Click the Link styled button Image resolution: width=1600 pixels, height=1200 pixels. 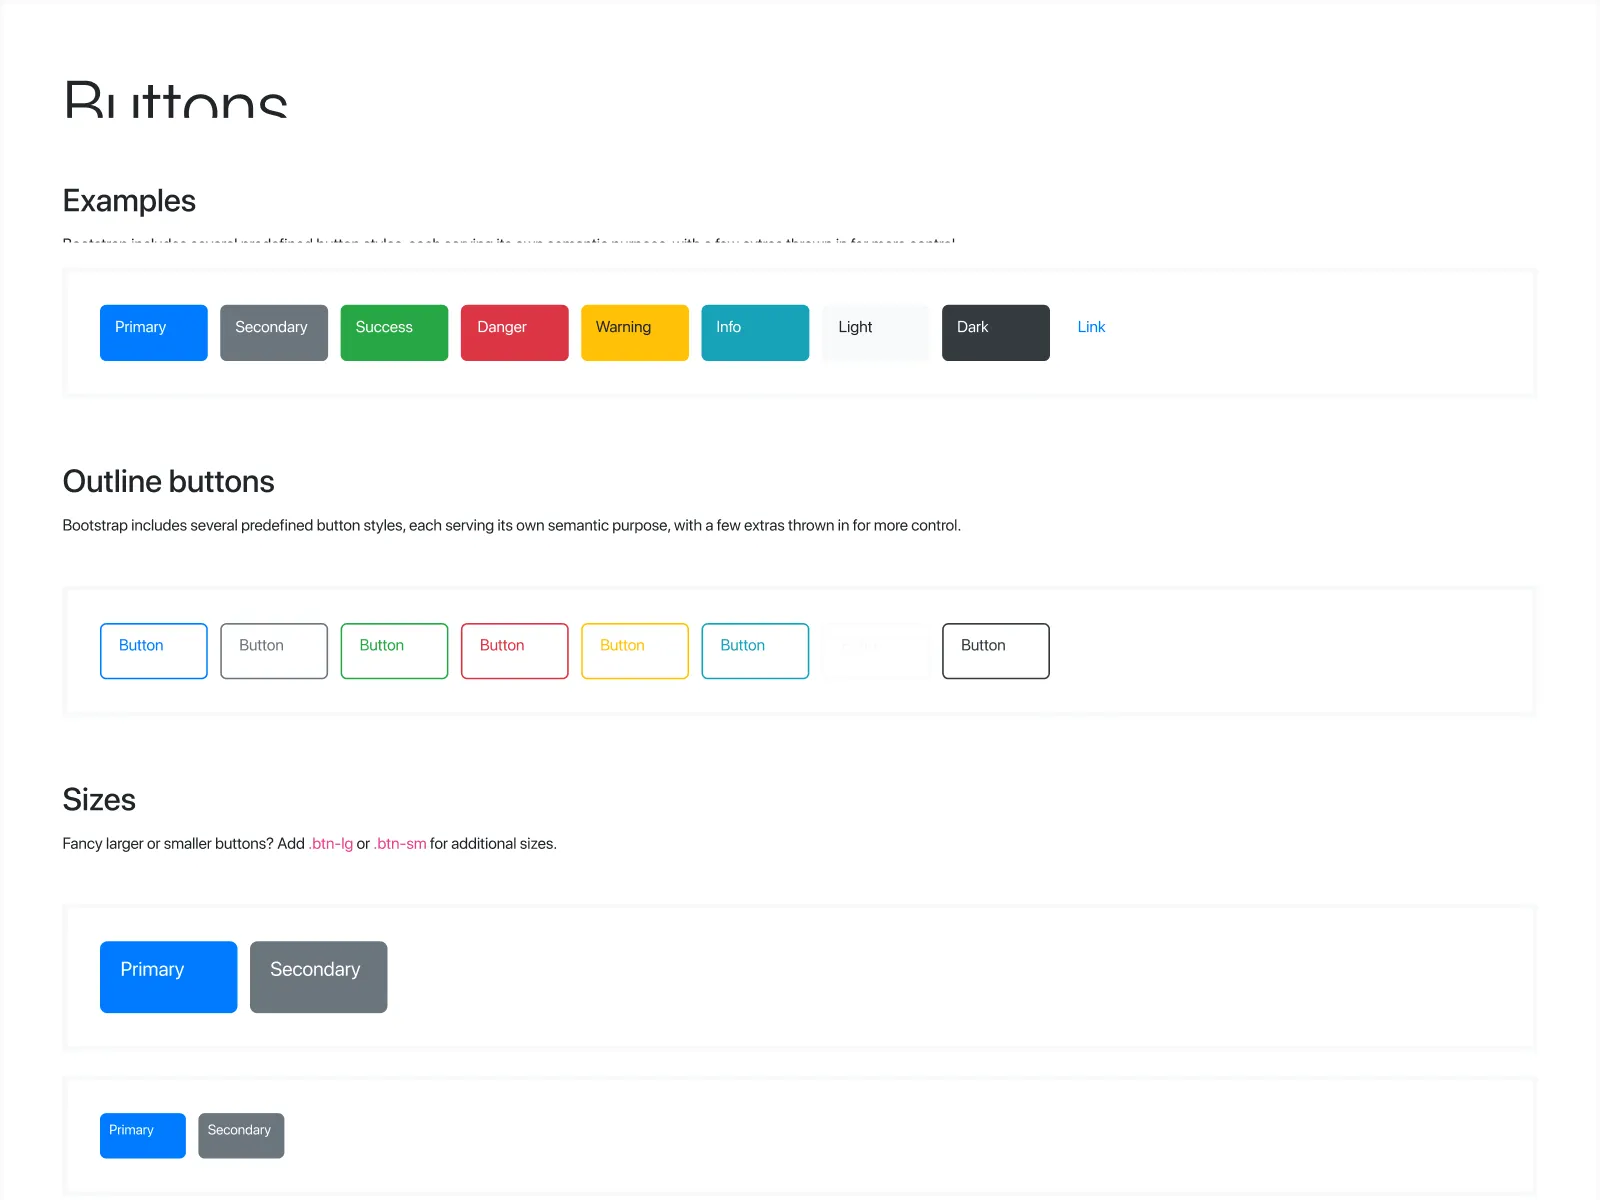coord(1090,327)
